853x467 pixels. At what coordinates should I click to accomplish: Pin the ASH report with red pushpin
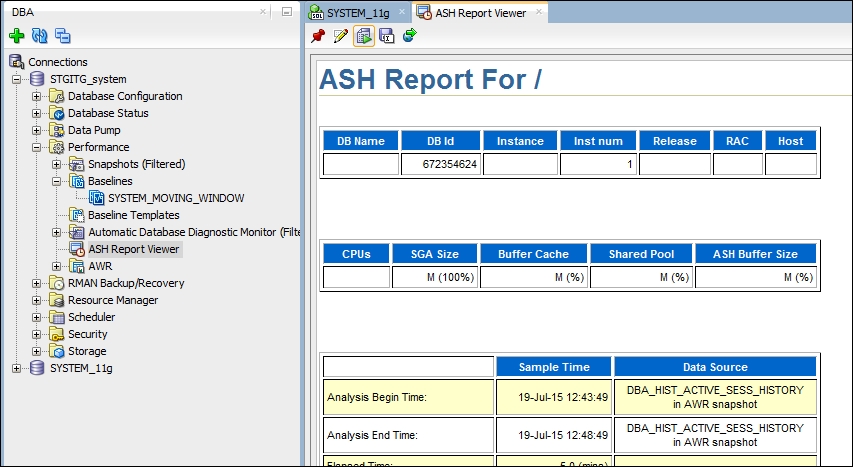pyautogui.click(x=318, y=36)
